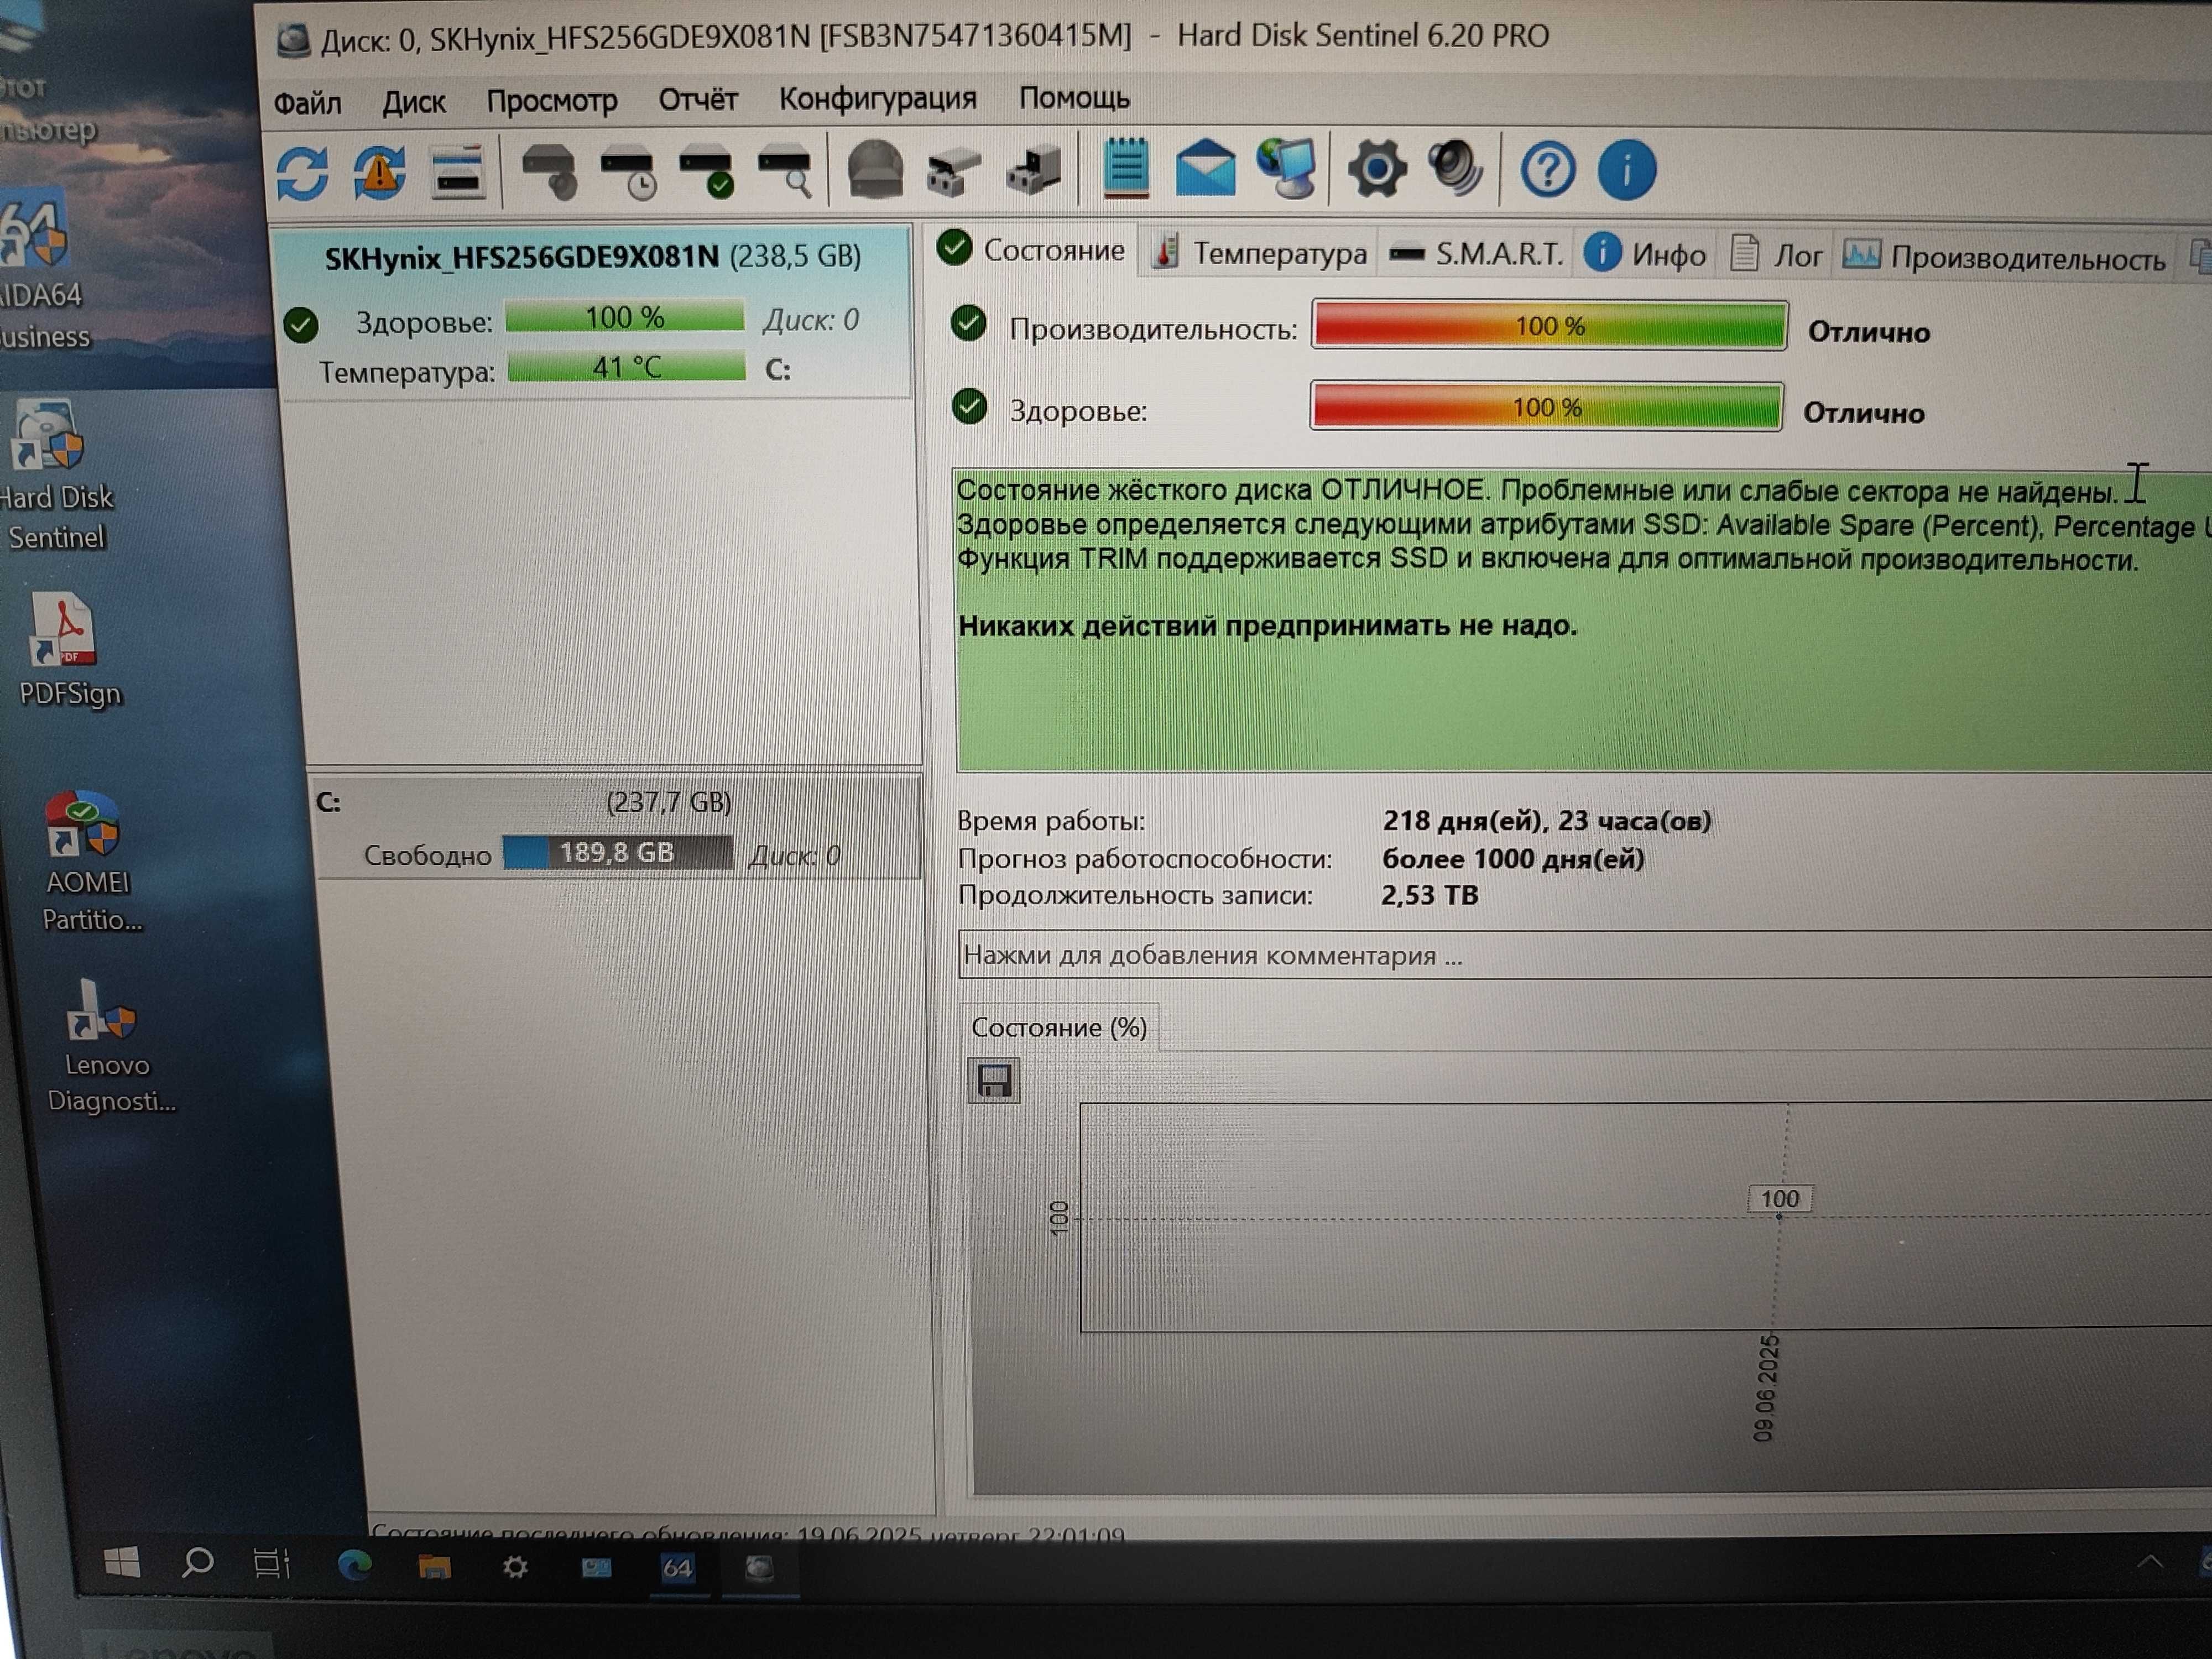The height and width of the screenshot is (1659, 2212).
Task: Select the C: partition entry (237,7 GB)
Action: click(x=616, y=828)
